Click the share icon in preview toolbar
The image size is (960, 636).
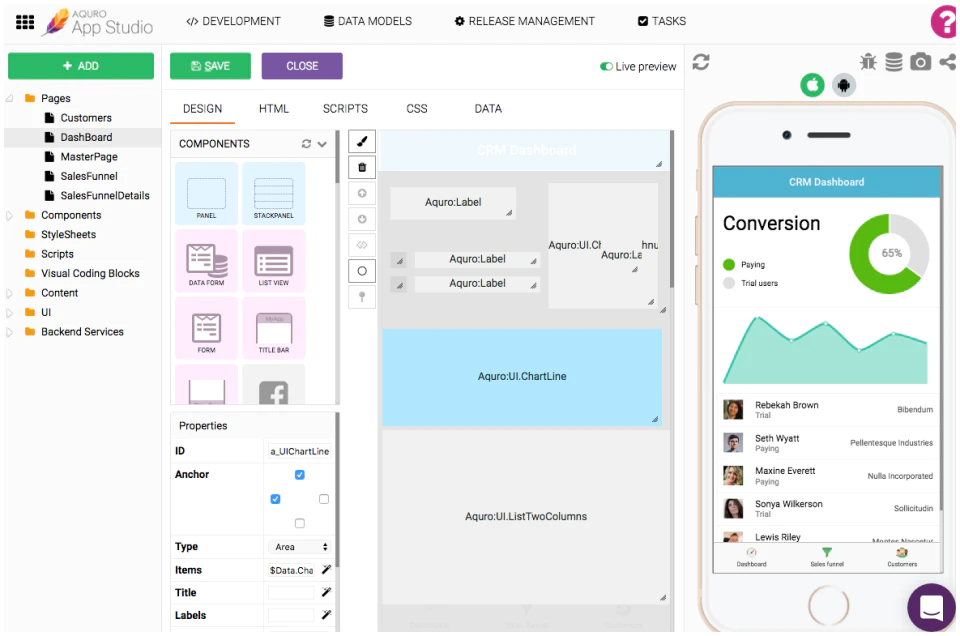(x=948, y=62)
